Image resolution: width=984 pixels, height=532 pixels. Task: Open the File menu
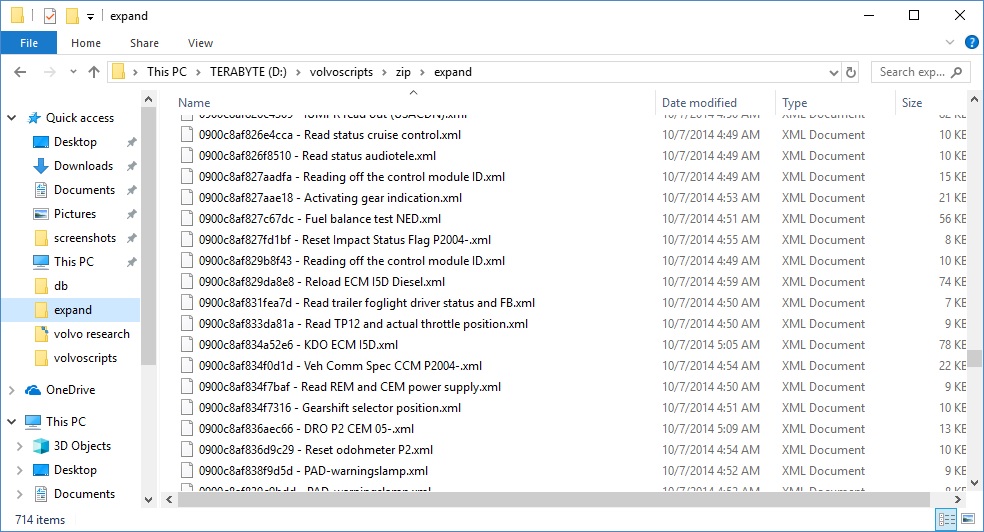tap(29, 43)
